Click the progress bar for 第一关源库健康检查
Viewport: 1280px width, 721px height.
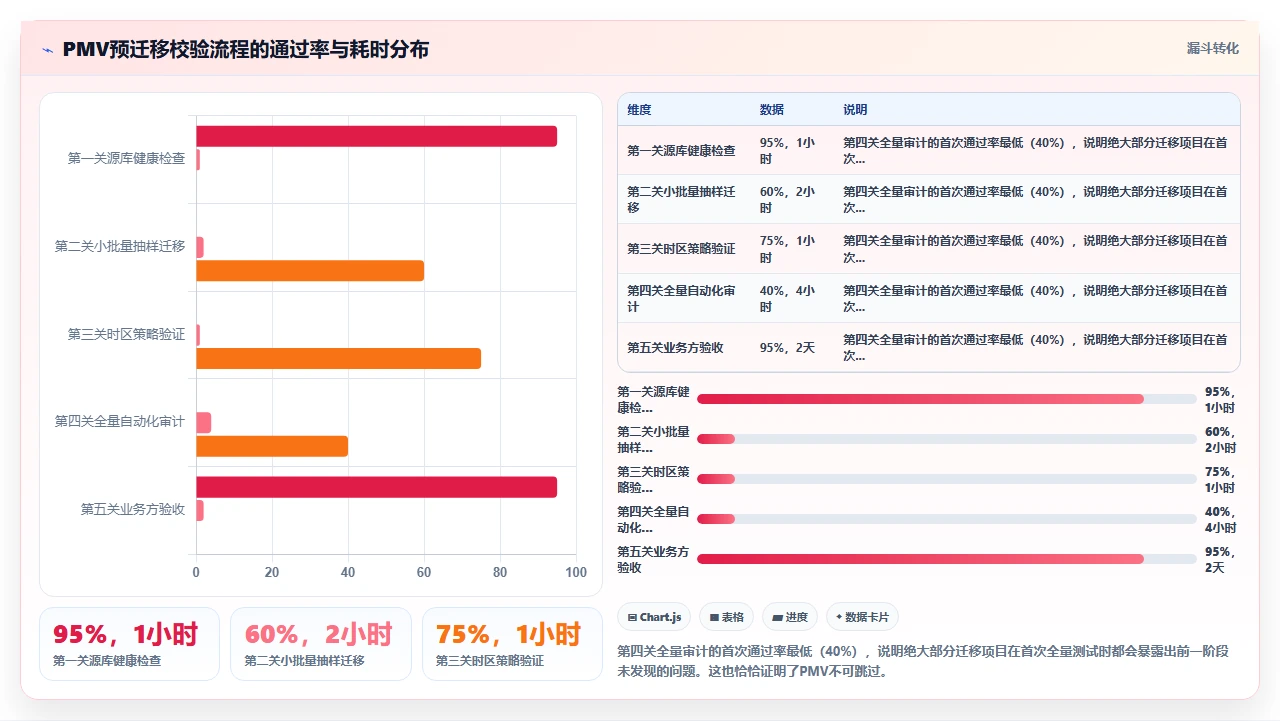946,399
